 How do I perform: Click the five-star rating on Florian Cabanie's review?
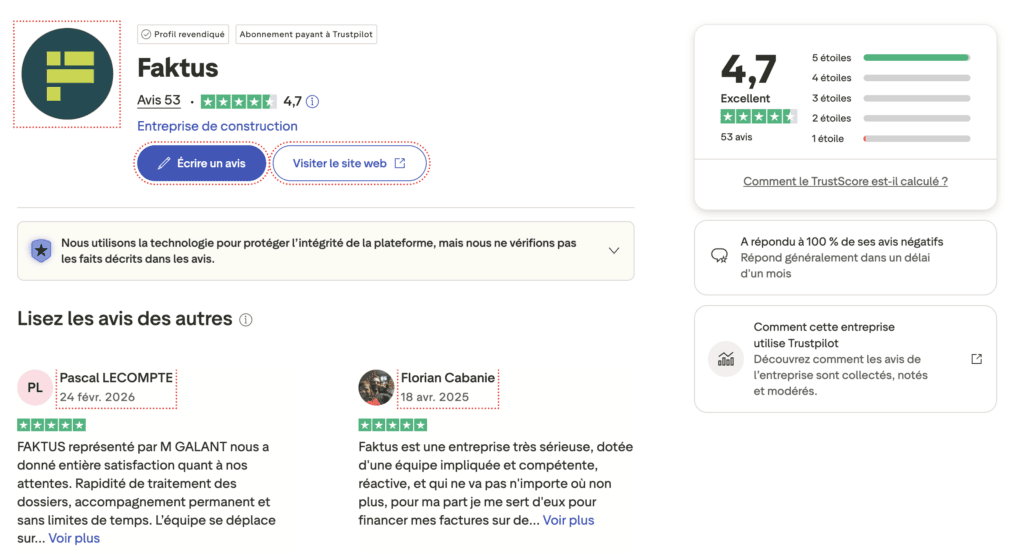point(392,425)
